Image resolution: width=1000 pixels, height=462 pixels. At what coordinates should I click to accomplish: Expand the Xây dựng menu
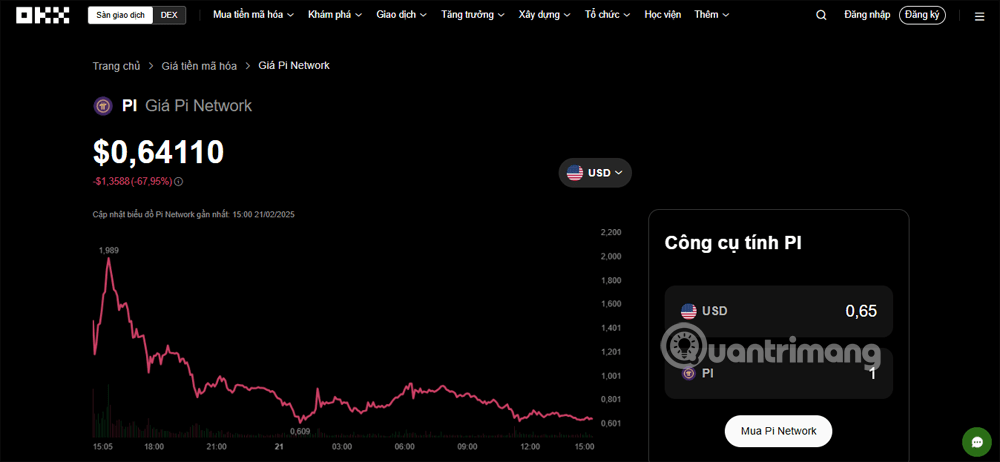click(545, 15)
